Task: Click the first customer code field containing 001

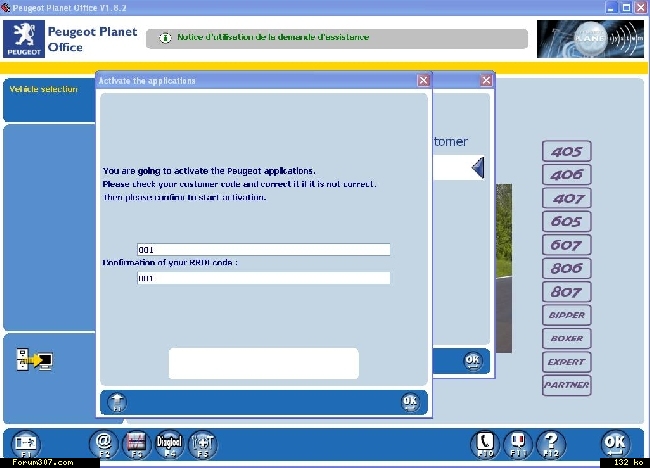Action: coord(264,250)
